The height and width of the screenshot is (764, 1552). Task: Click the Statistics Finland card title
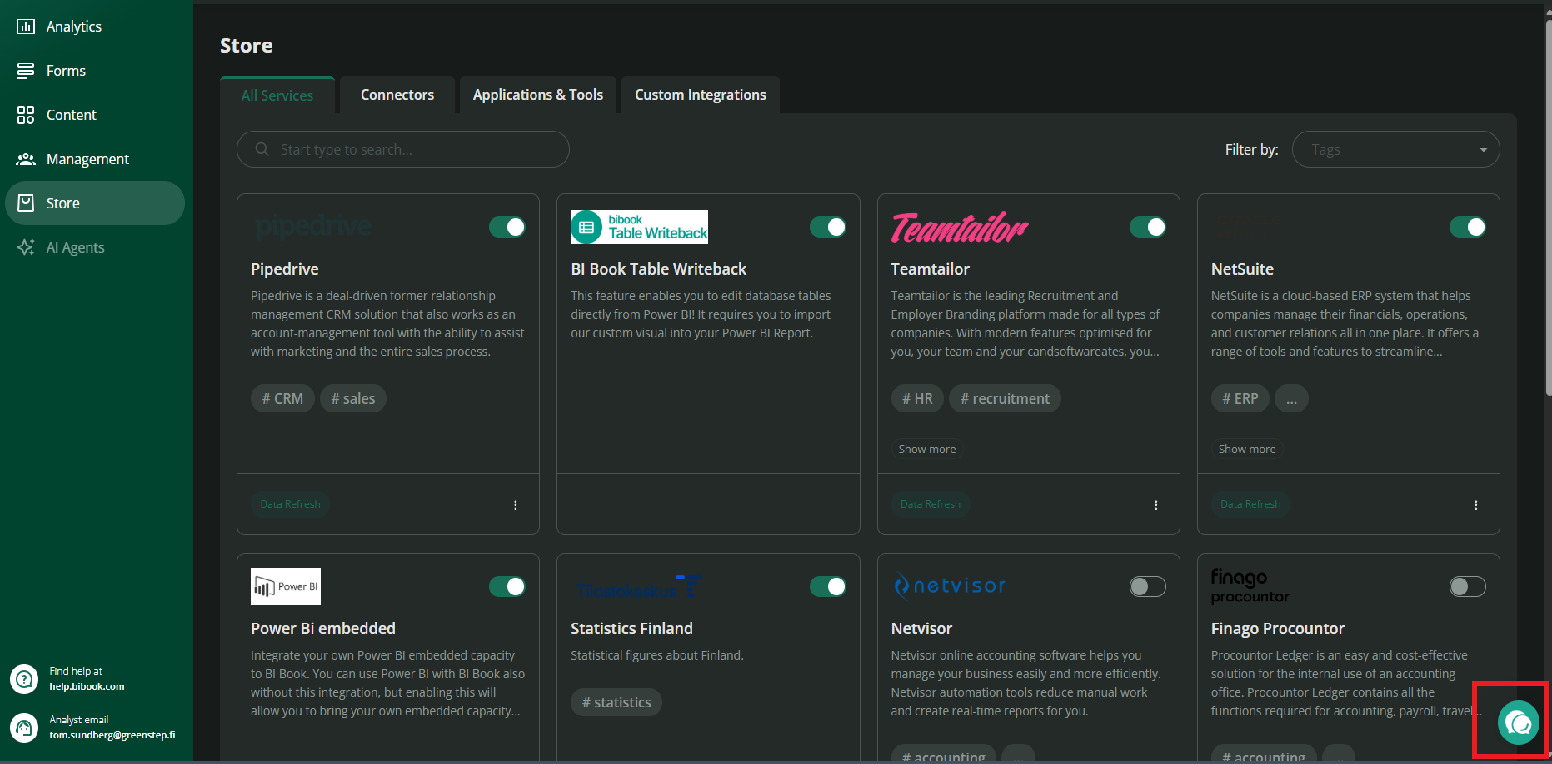coord(631,628)
